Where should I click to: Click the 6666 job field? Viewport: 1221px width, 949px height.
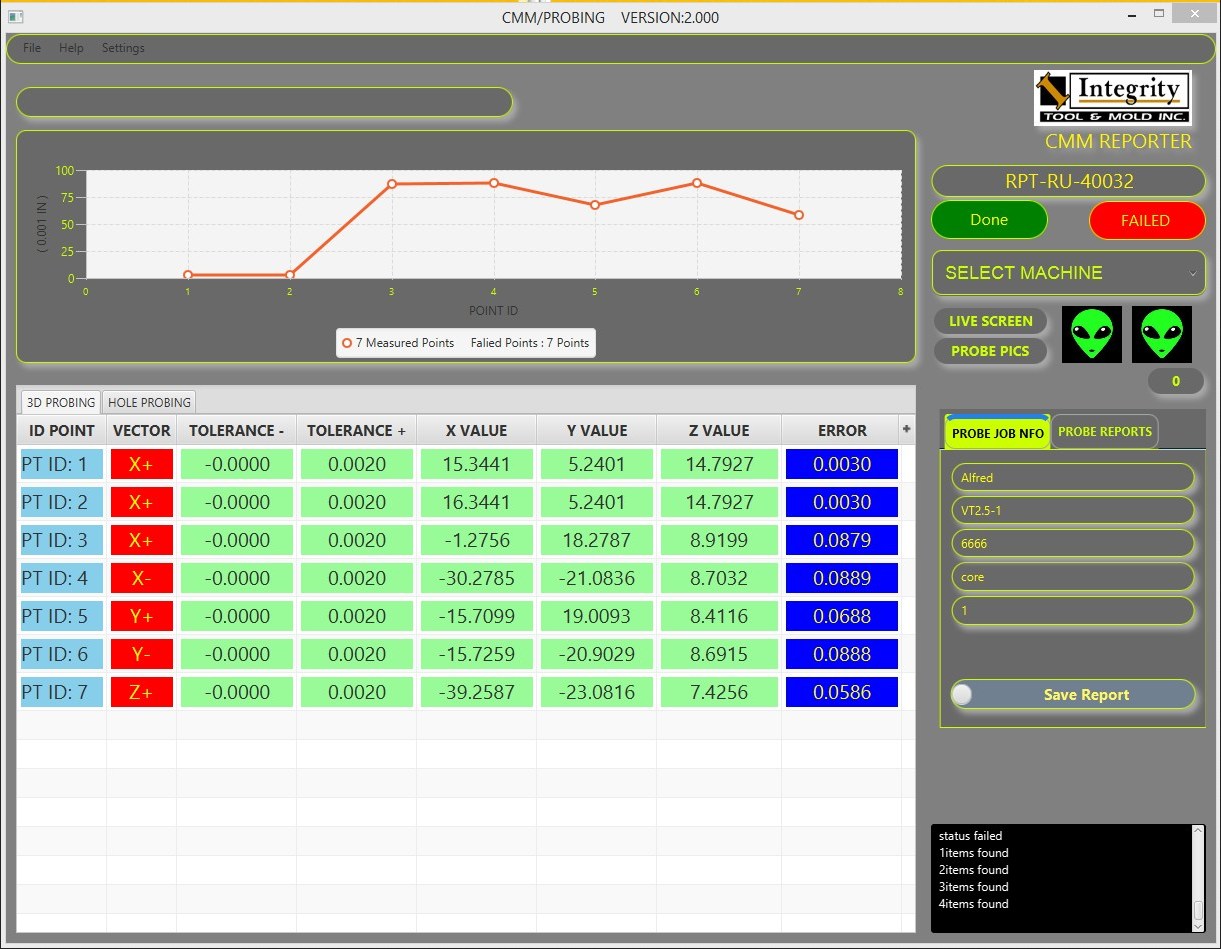[x=1073, y=543]
